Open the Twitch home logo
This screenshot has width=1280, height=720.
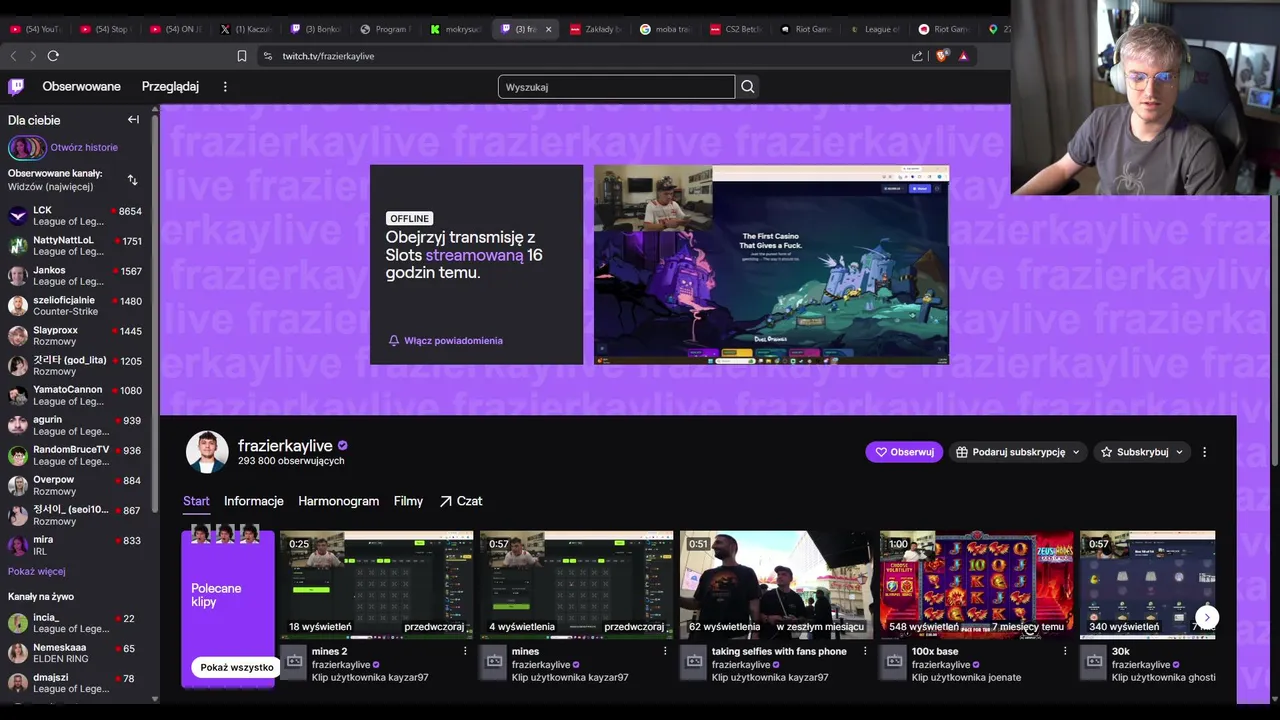[x=16, y=87]
